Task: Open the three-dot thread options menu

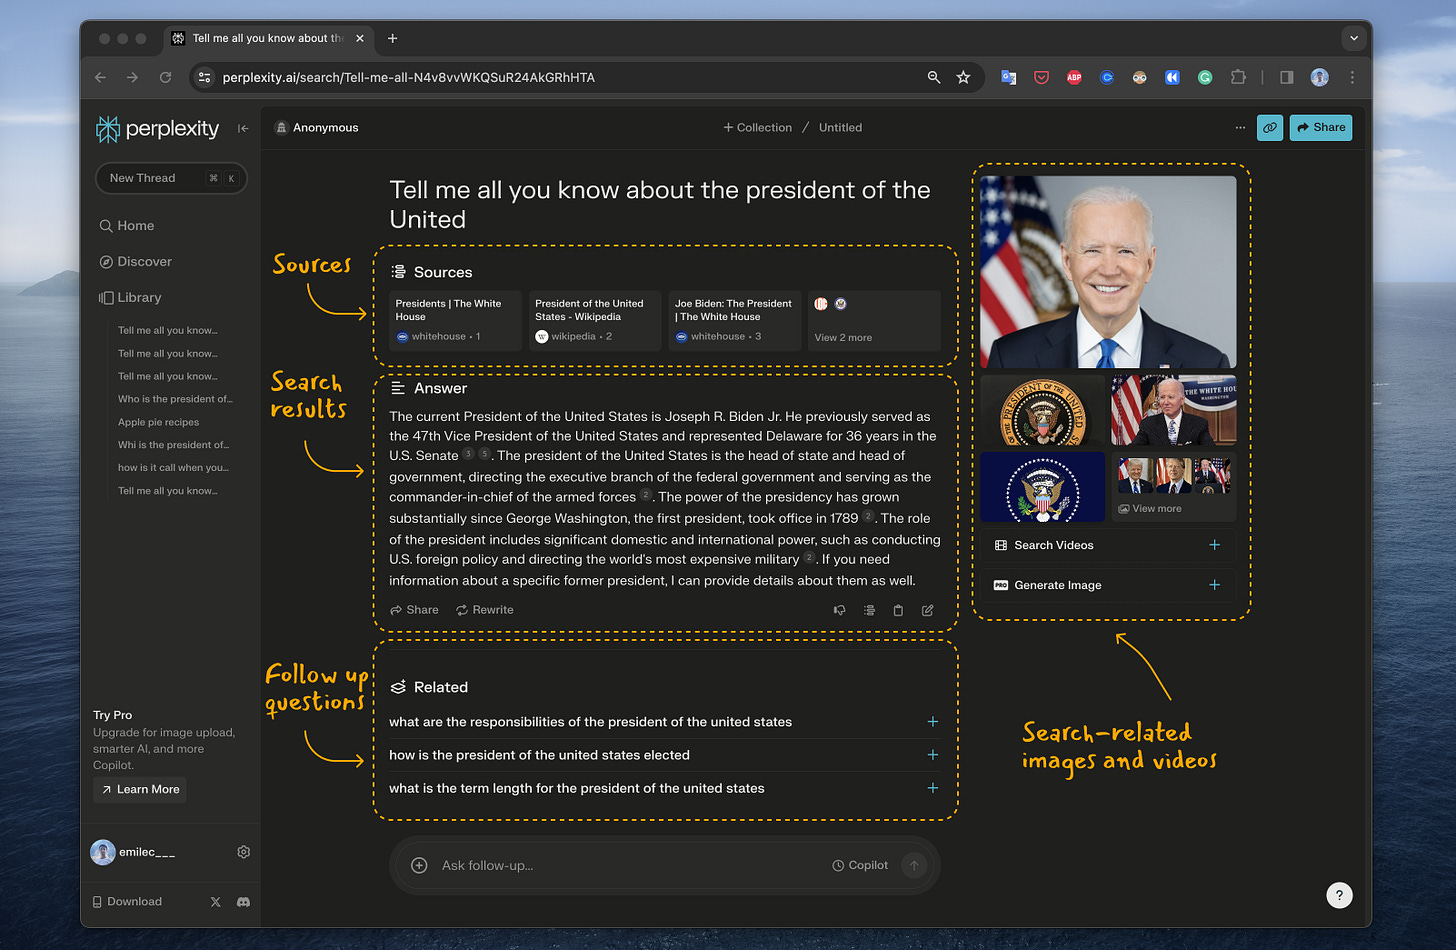Action: (1240, 128)
